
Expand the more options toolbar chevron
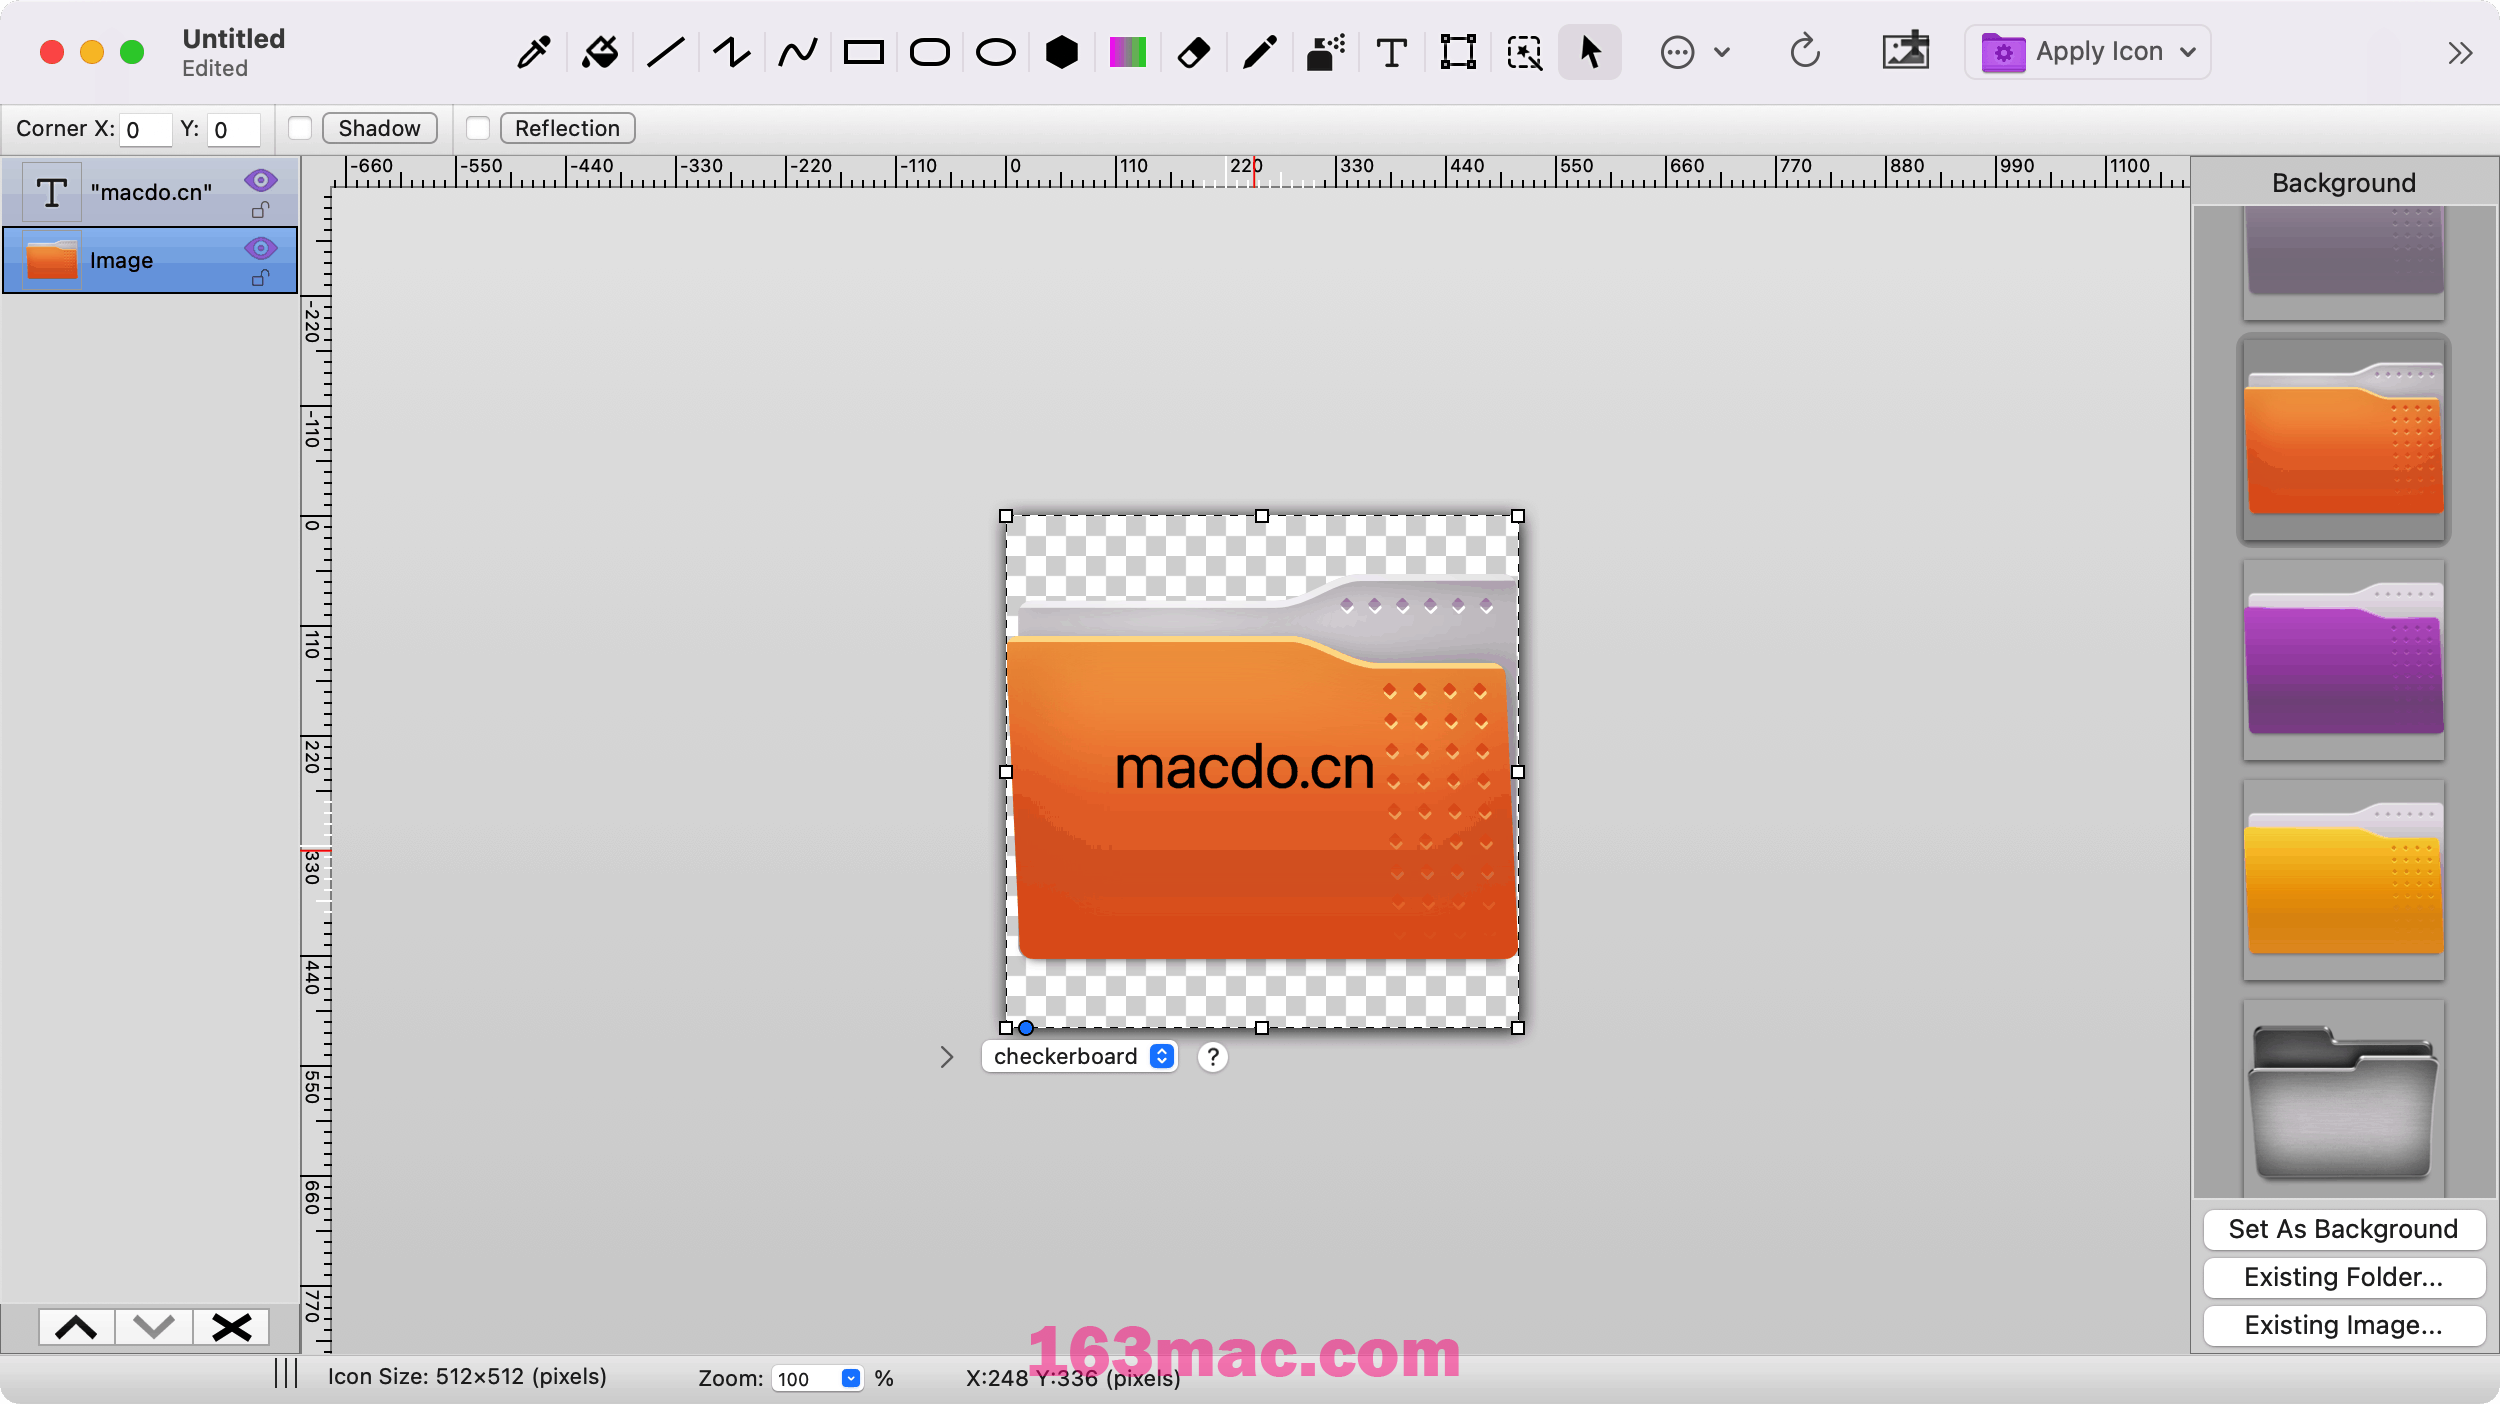pos(2461,51)
